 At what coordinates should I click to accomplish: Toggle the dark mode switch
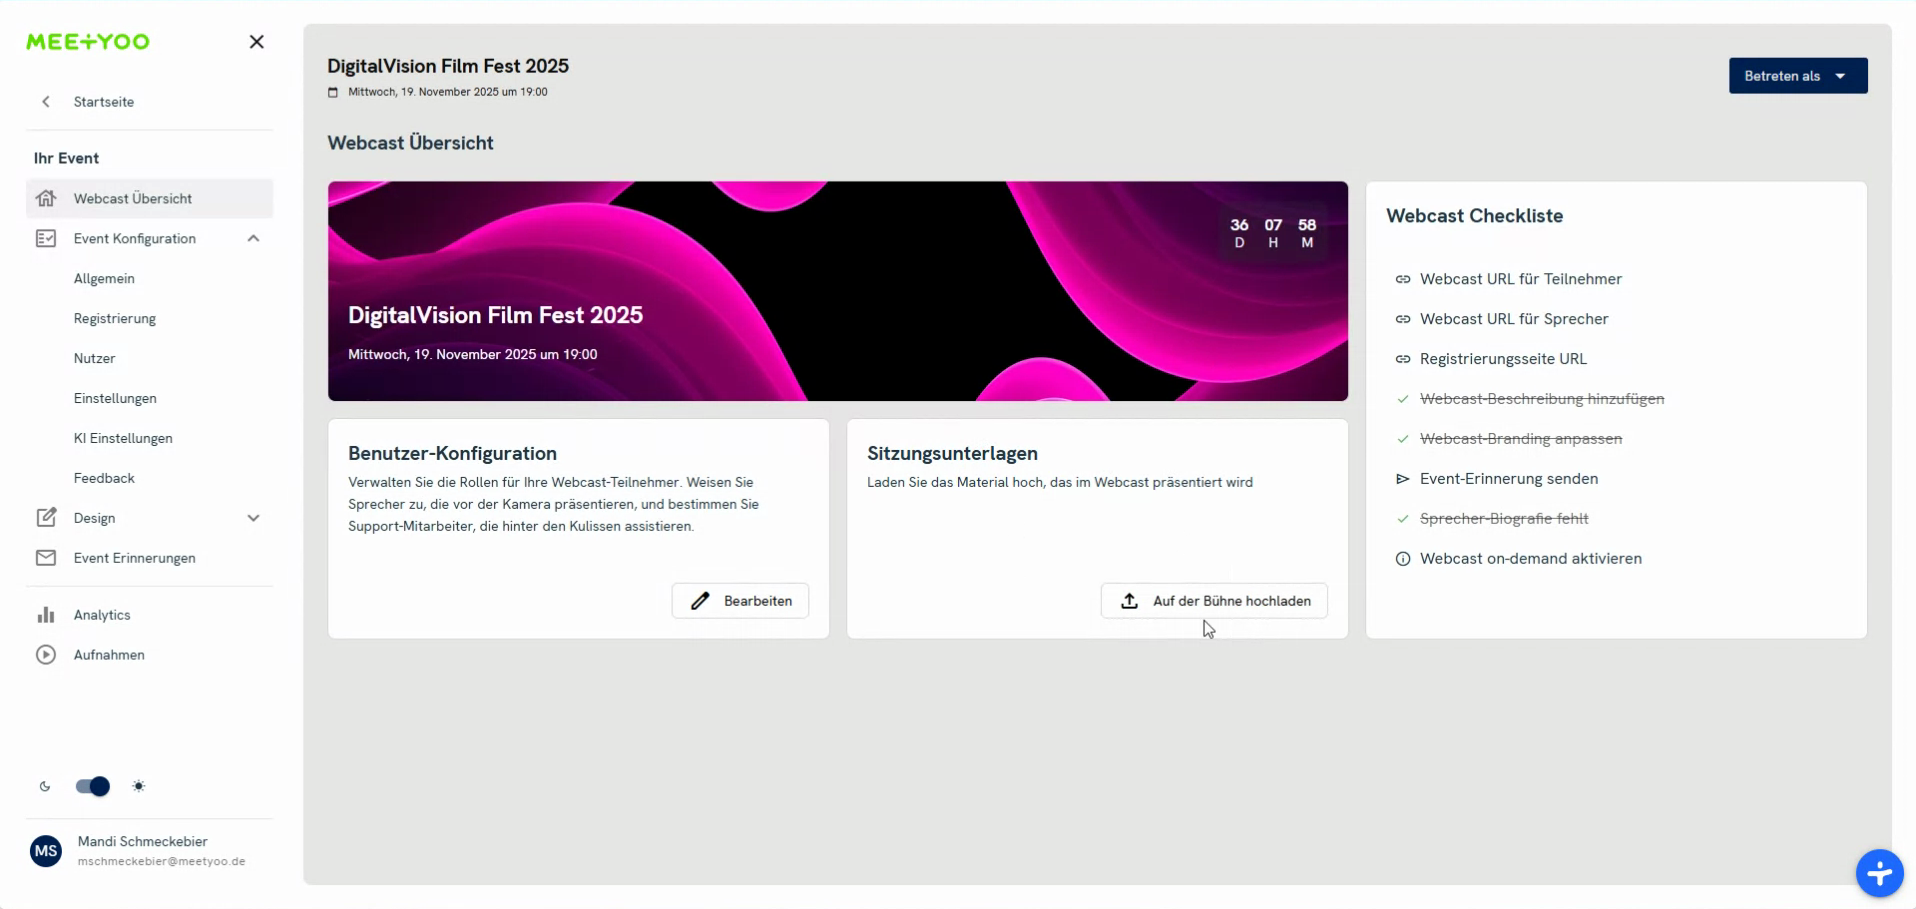[x=91, y=787]
